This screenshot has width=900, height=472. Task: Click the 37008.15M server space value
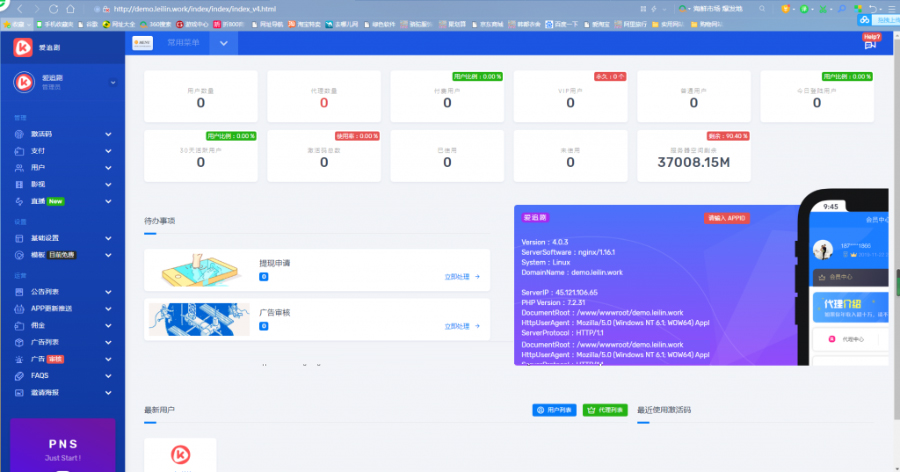pos(693,163)
